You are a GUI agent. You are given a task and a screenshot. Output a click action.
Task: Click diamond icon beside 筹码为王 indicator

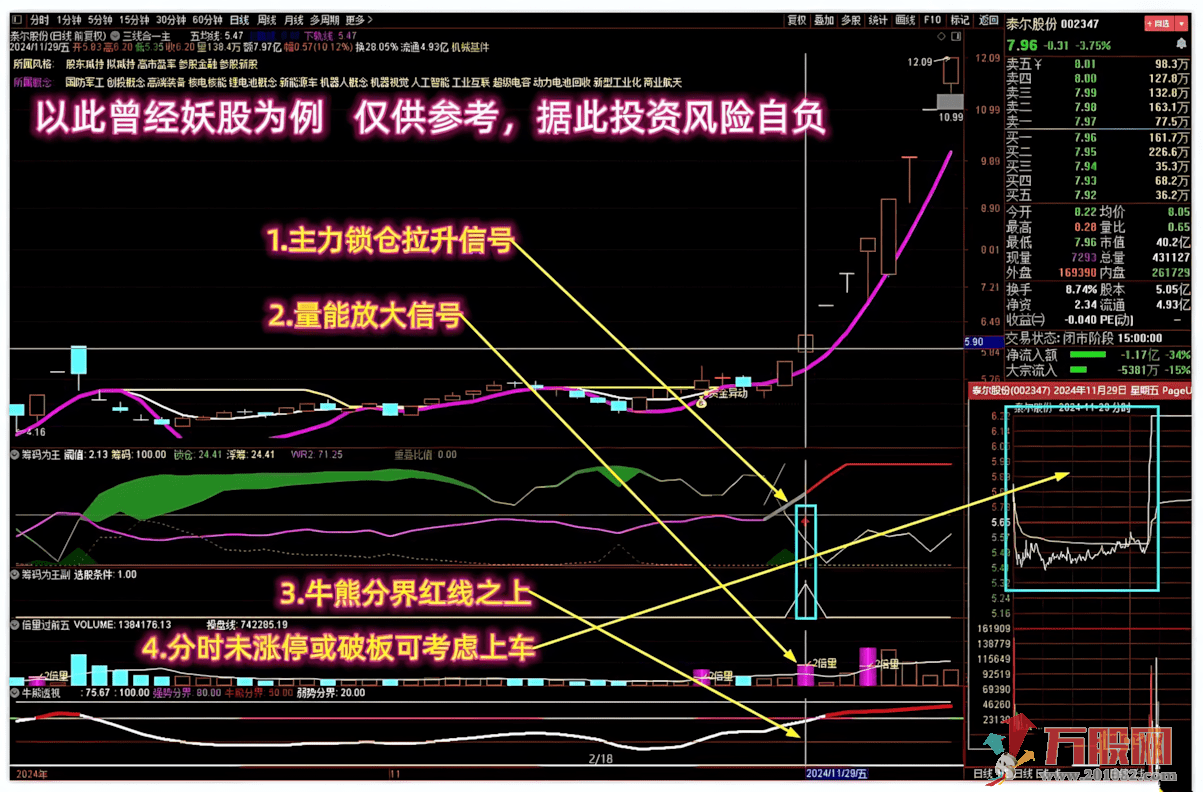[x=14, y=455]
